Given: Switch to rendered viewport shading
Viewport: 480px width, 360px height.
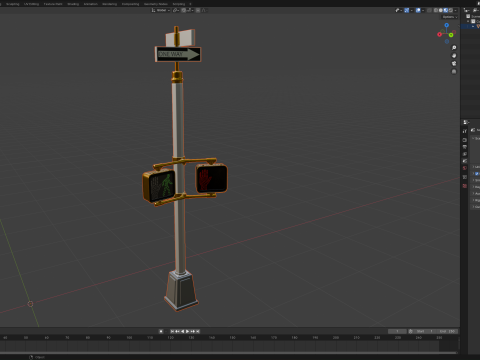Looking at the screenshot, I should coord(451,10).
